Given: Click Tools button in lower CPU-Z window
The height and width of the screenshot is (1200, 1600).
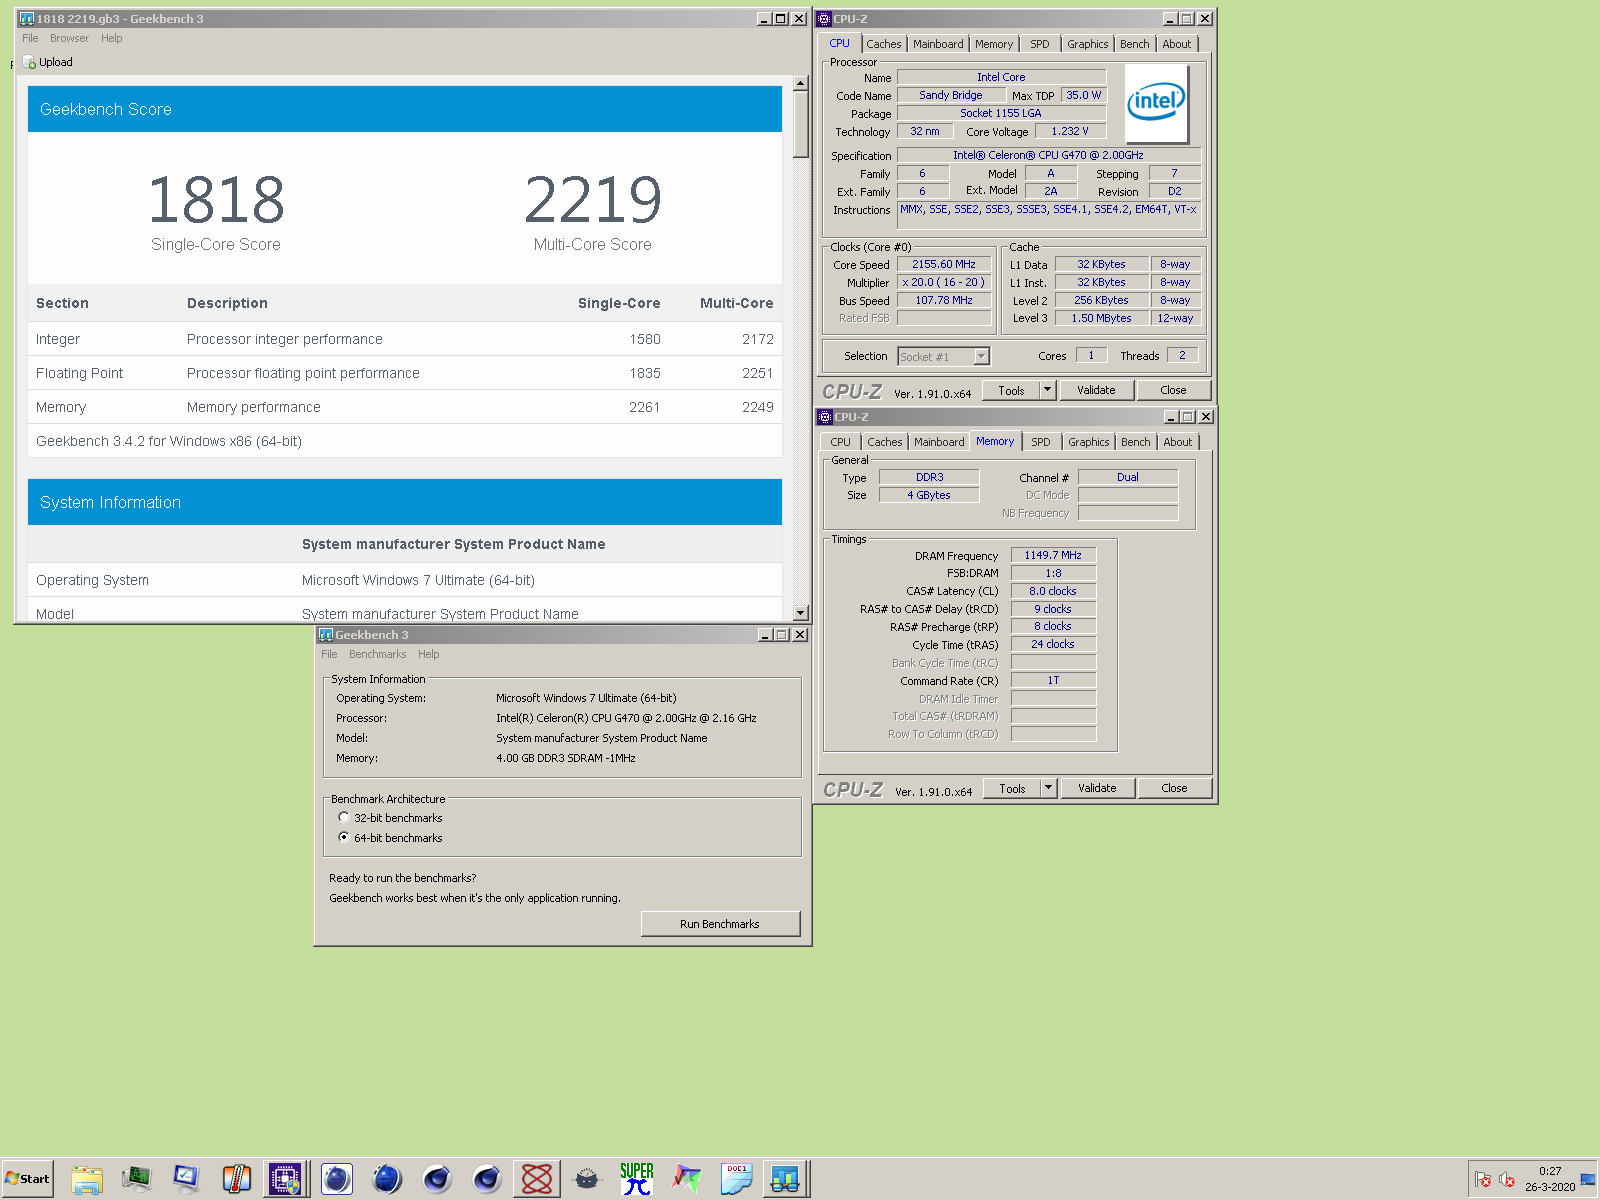Looking at the screenshot, I should 1013,788.
